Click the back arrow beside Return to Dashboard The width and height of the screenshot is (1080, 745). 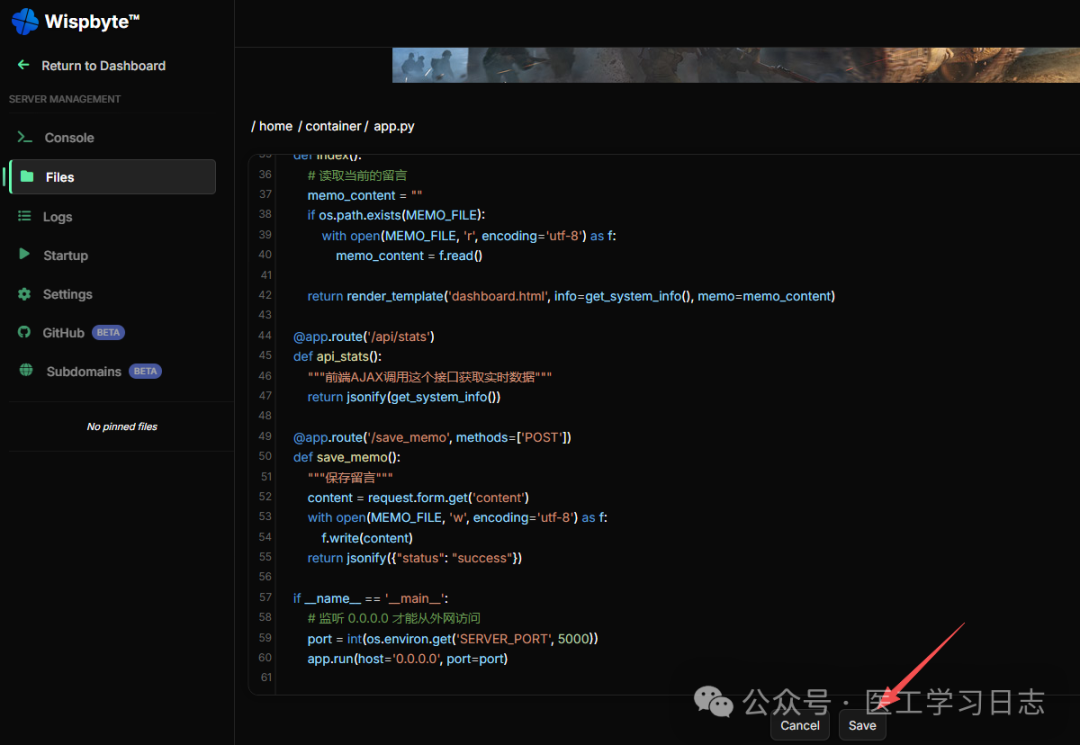24,65
